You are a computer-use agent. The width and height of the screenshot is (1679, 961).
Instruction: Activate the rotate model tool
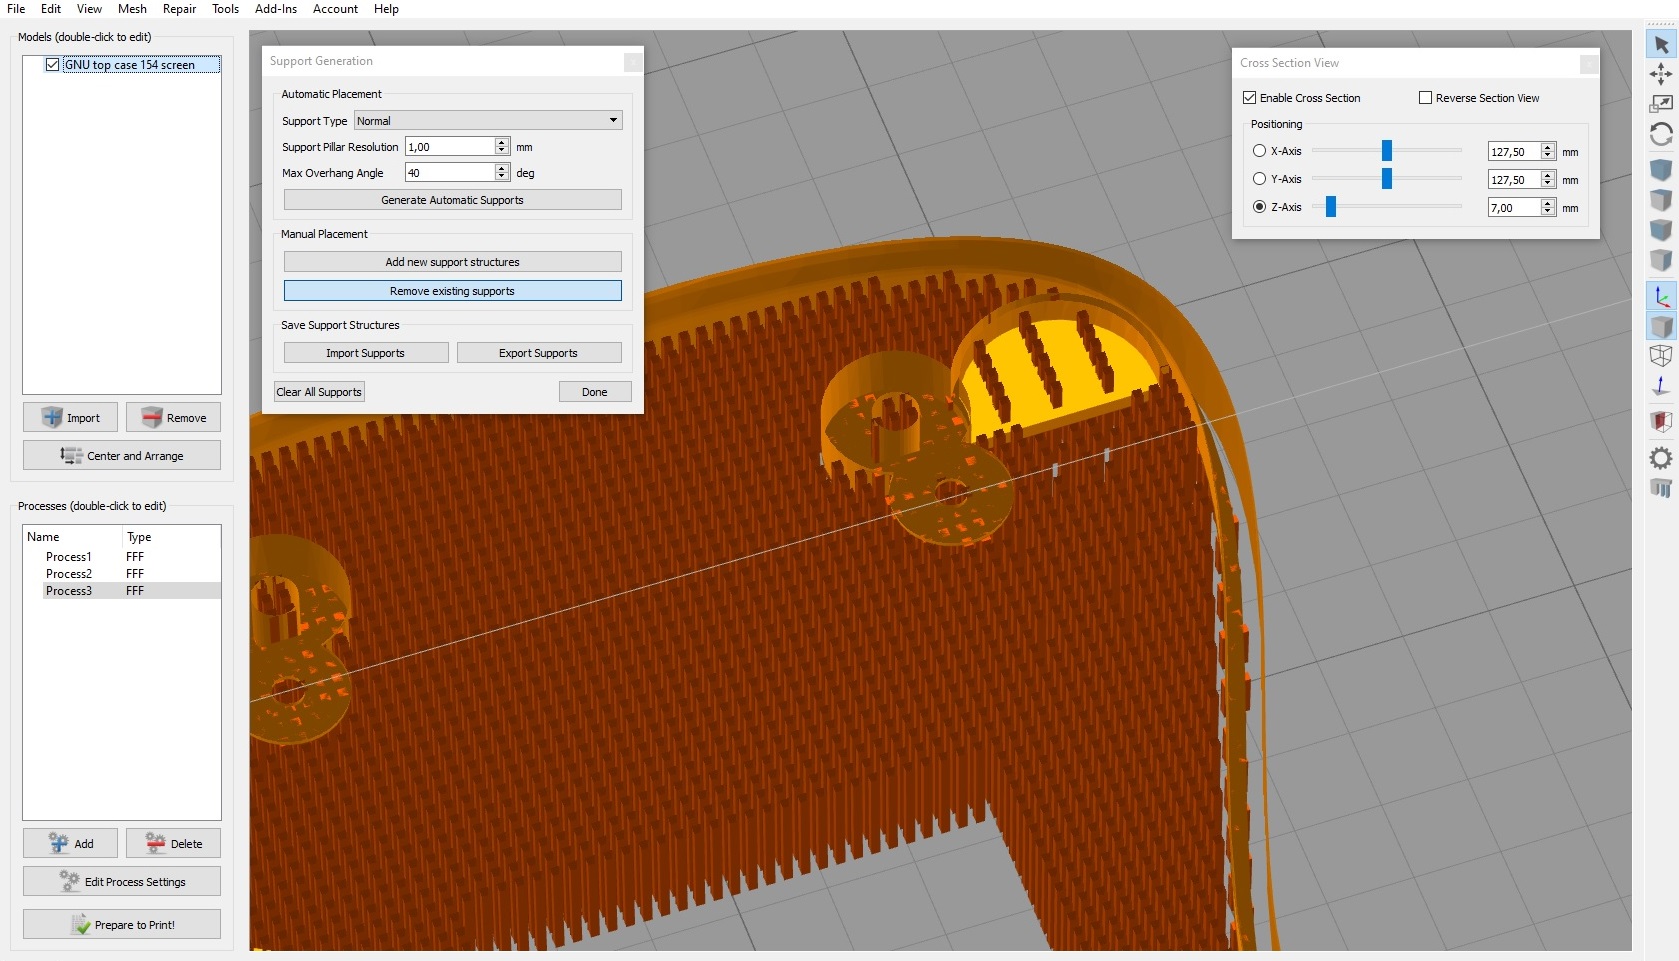pos(1661,133)
